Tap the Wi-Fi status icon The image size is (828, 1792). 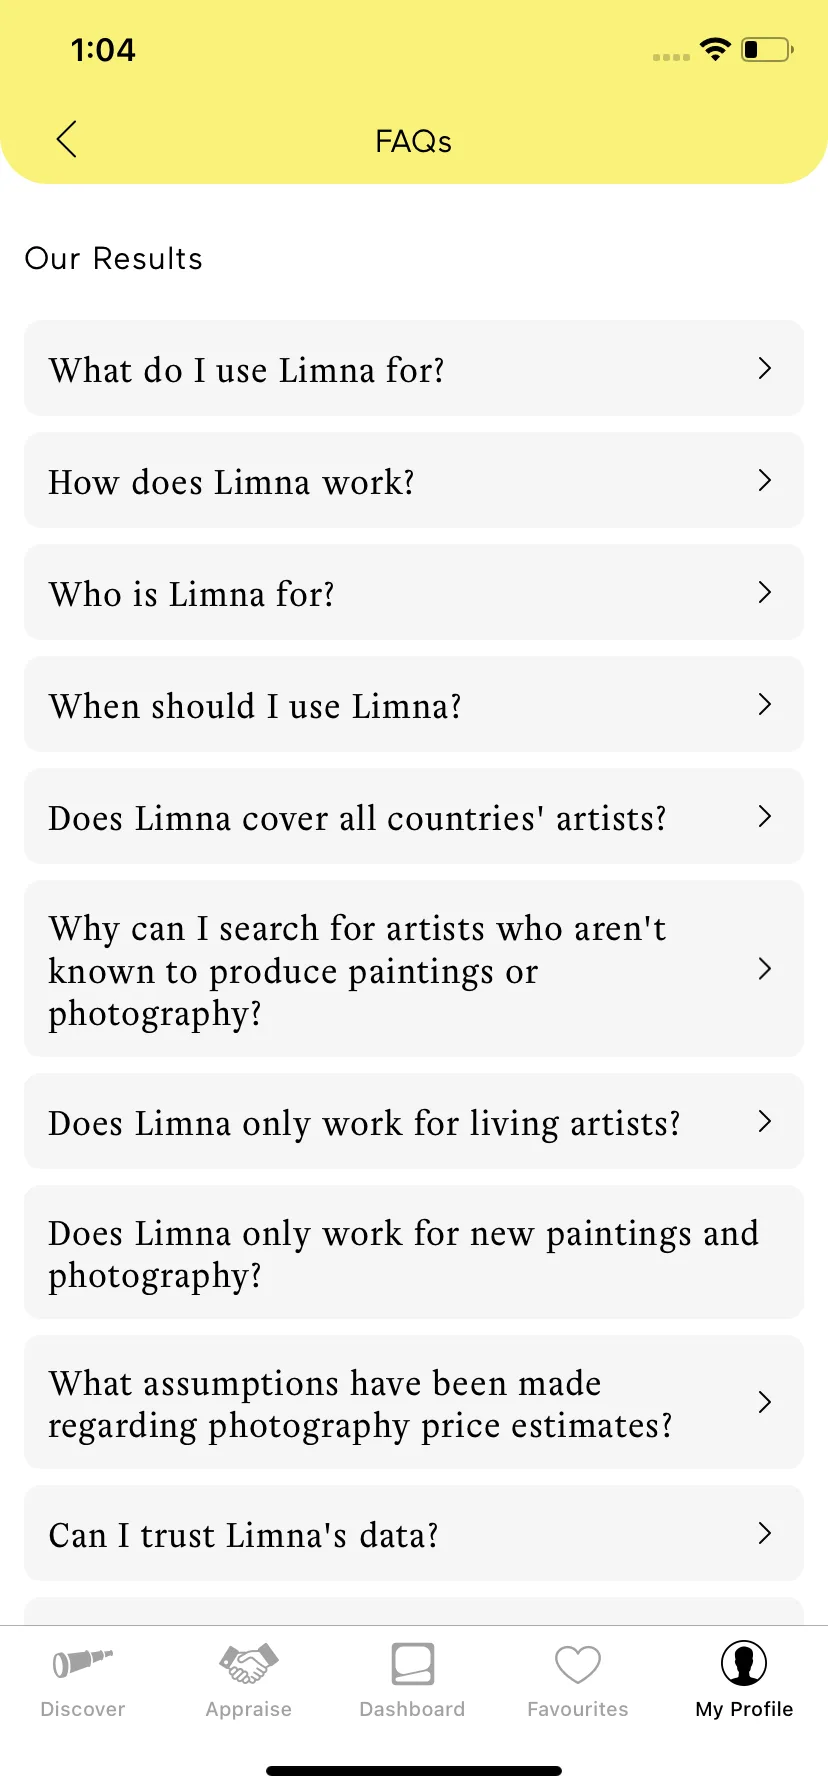coord(715,49)
